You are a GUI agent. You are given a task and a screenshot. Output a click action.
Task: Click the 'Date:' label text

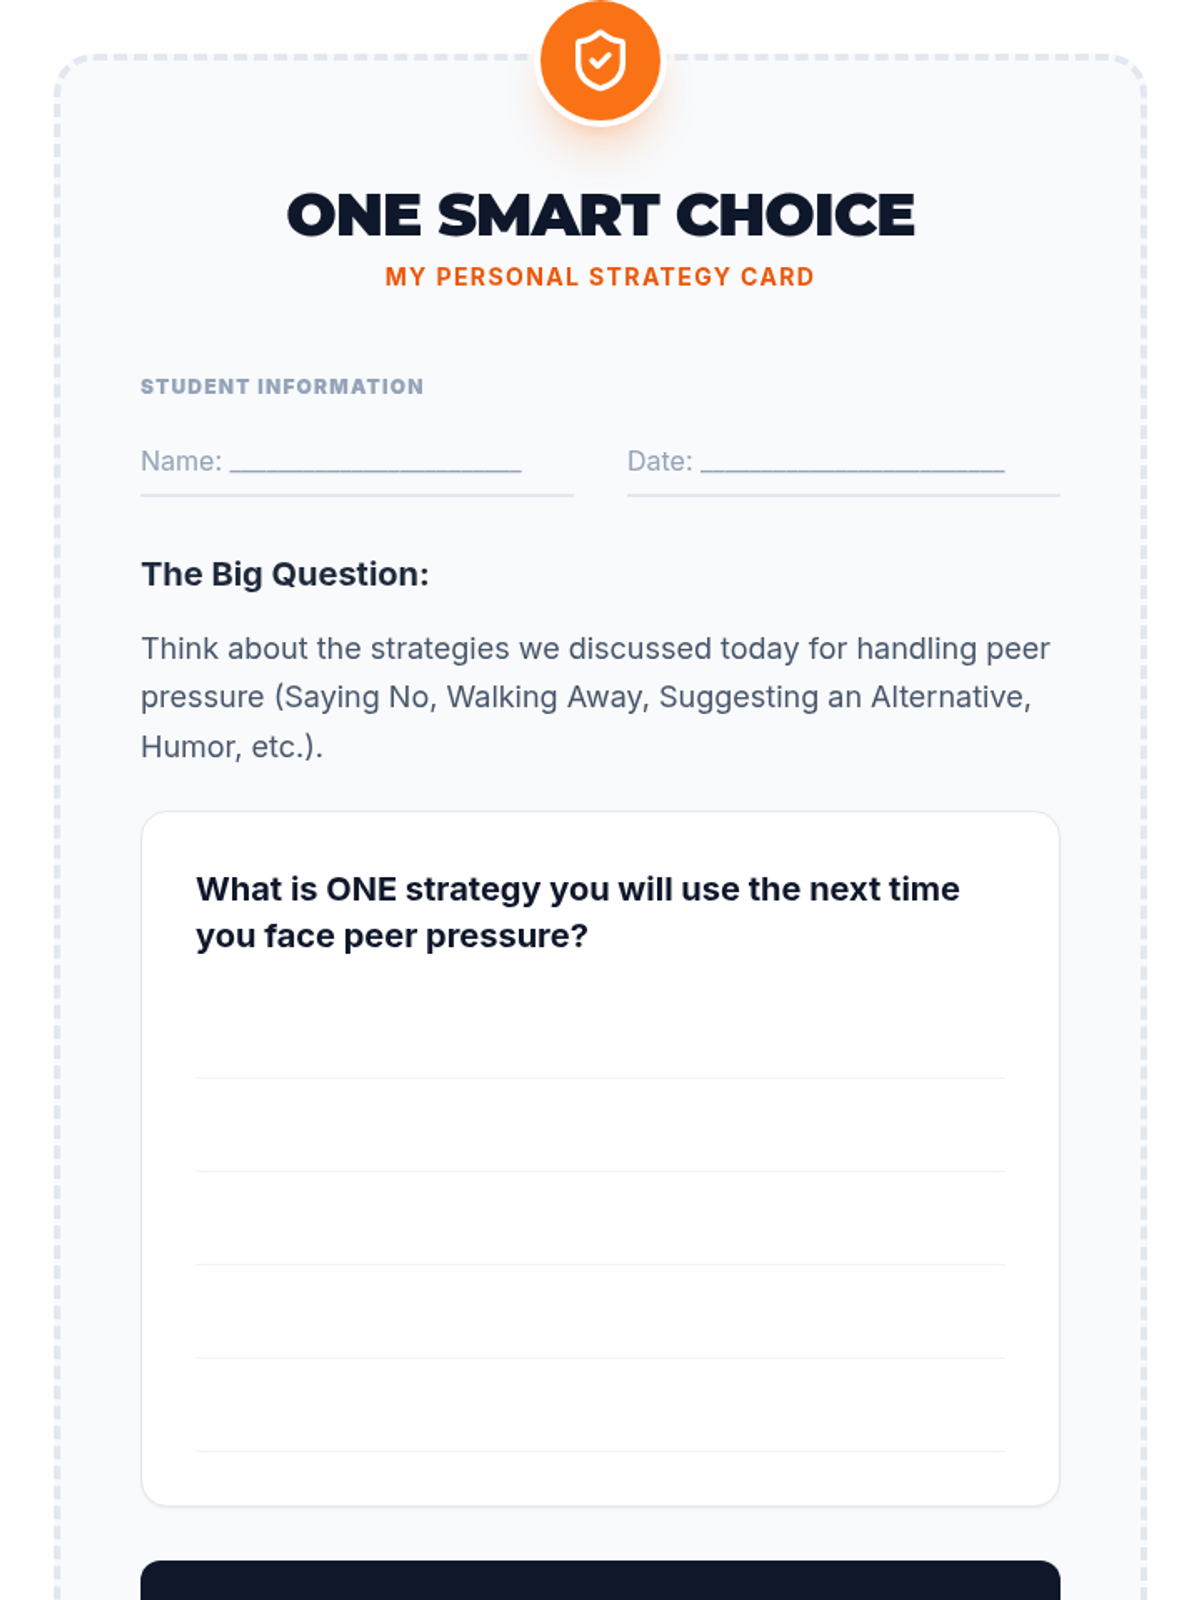tap(659, 462)
